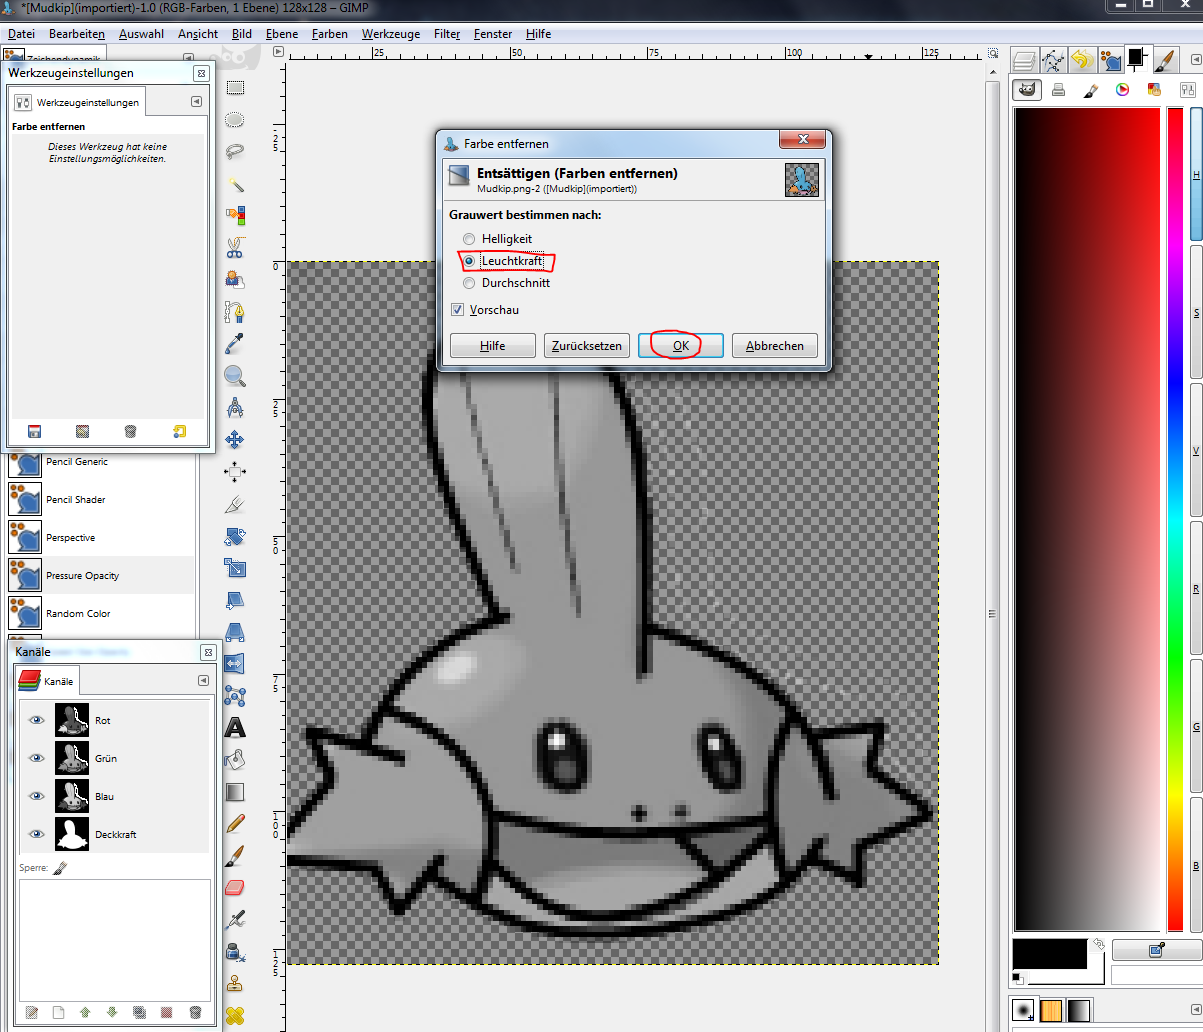Select the Rectangle Select tool
Viewport: 1203px width, 1032px height.
[235, 88]
